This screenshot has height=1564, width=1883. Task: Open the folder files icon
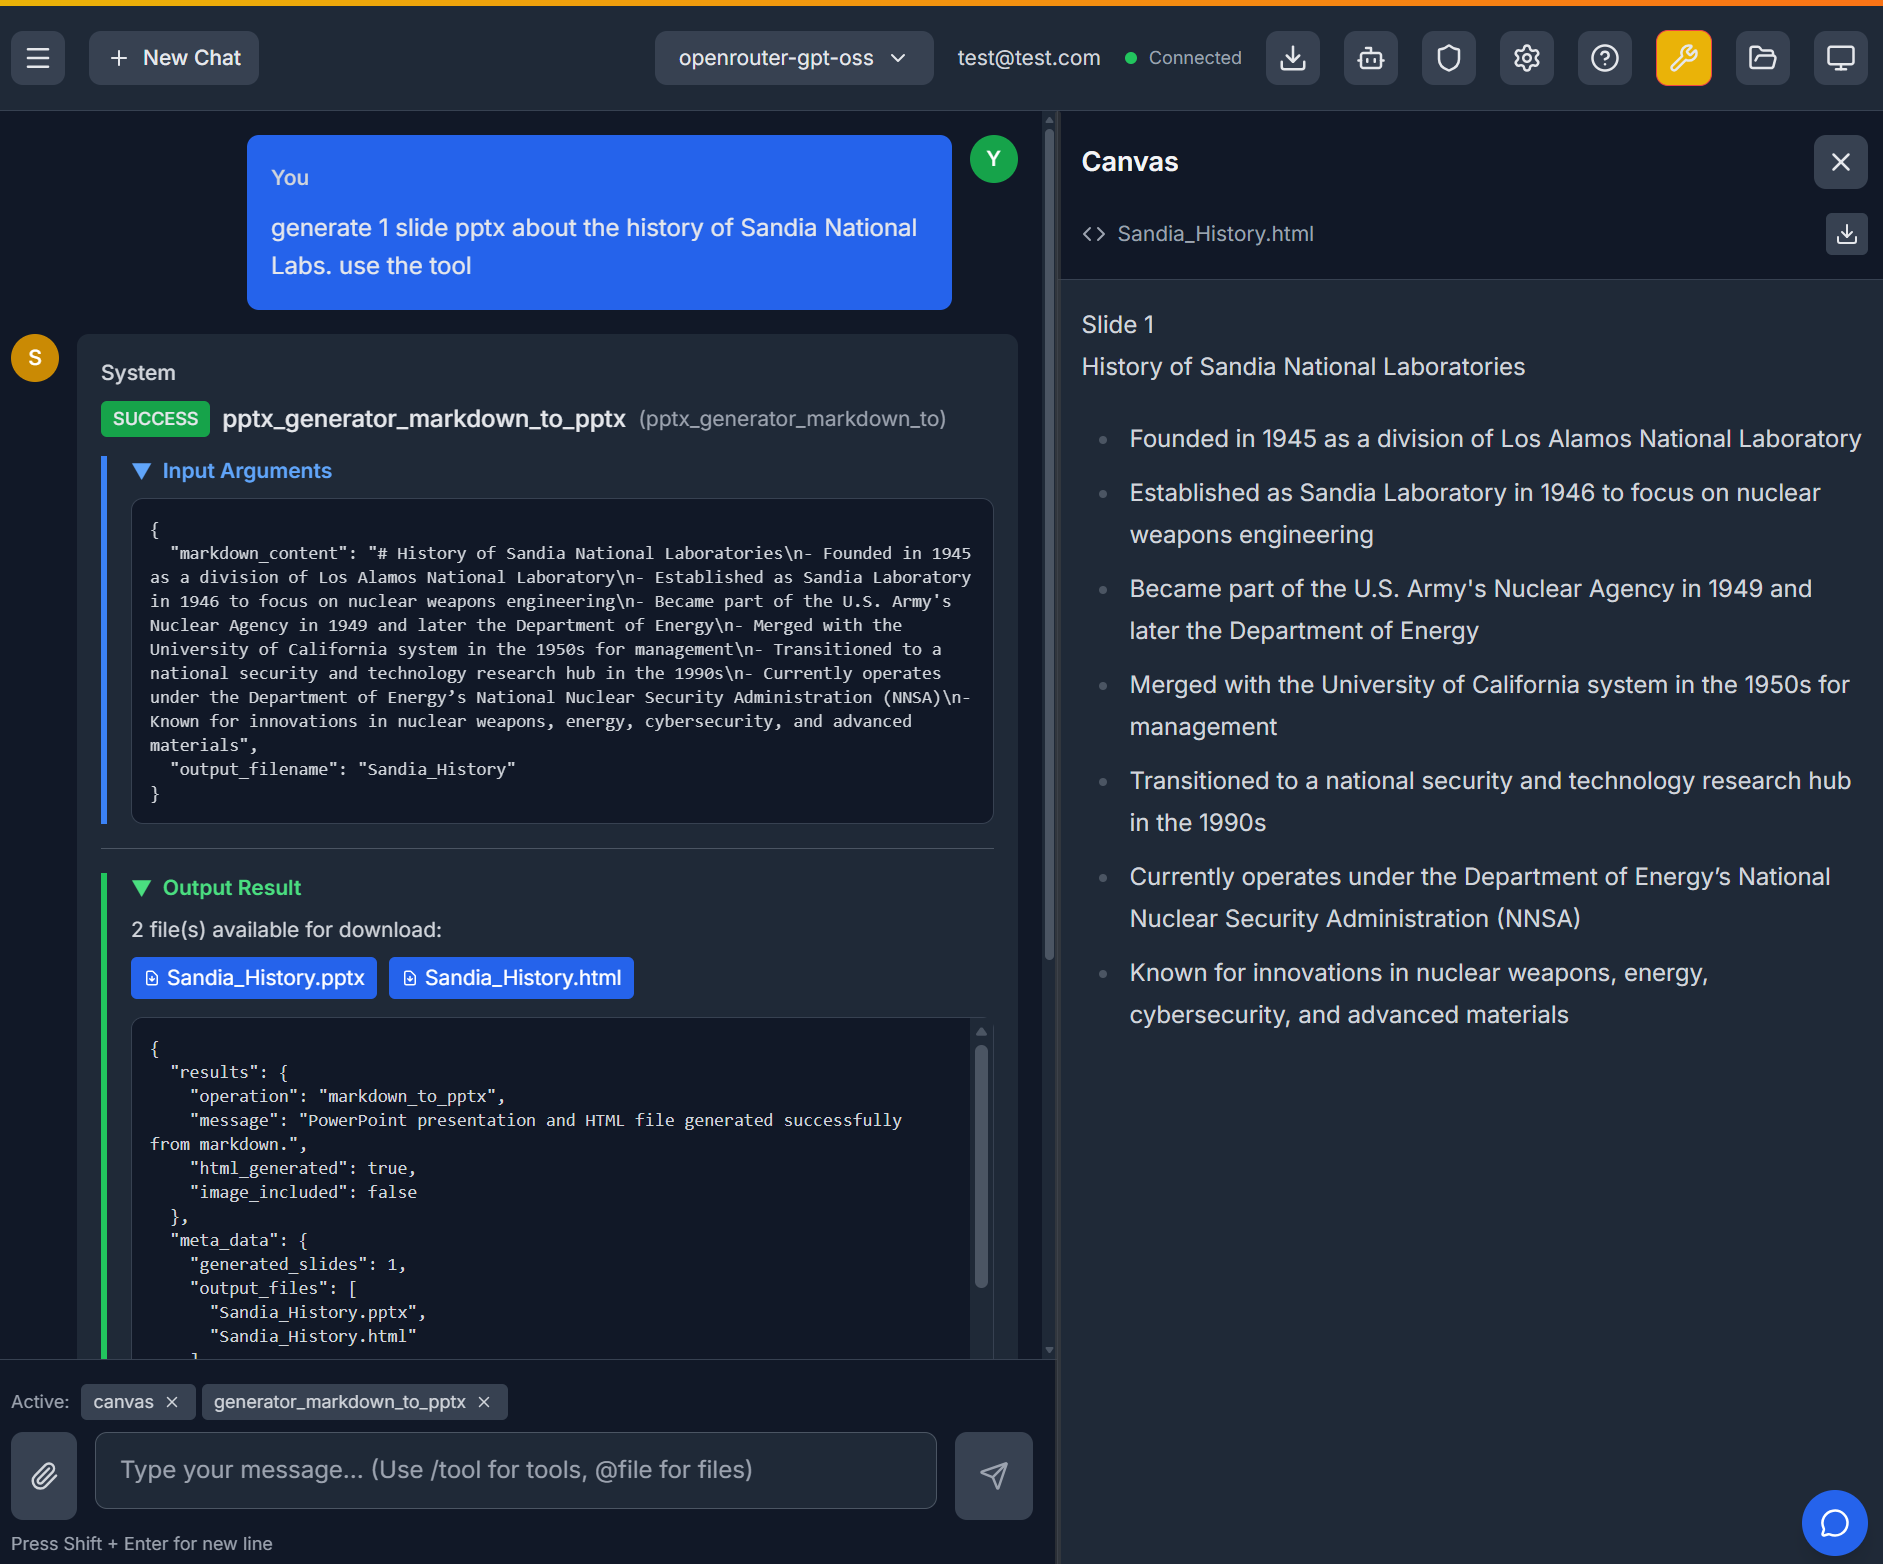pos(1763,58)
